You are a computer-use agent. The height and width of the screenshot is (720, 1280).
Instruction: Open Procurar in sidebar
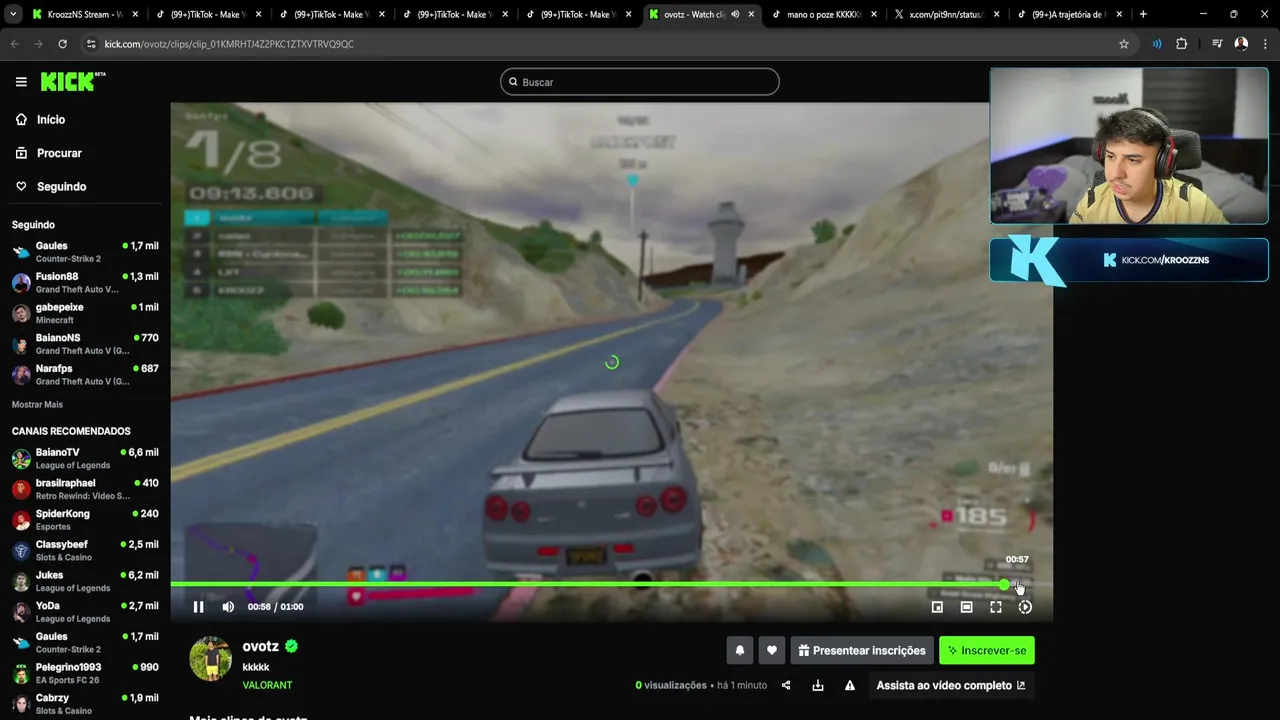(x=59, y=153)
